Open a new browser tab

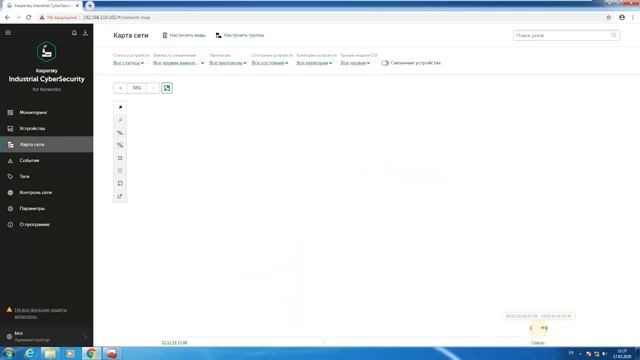pos(90,6)
